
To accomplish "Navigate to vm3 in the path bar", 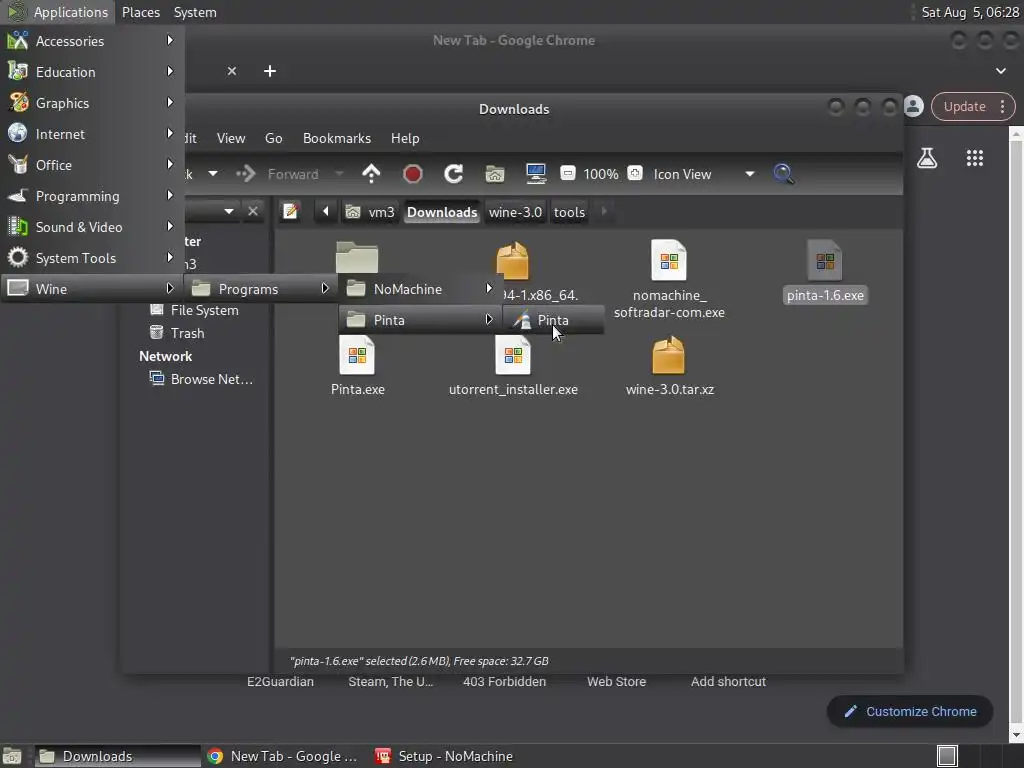I will coord(370,212).
